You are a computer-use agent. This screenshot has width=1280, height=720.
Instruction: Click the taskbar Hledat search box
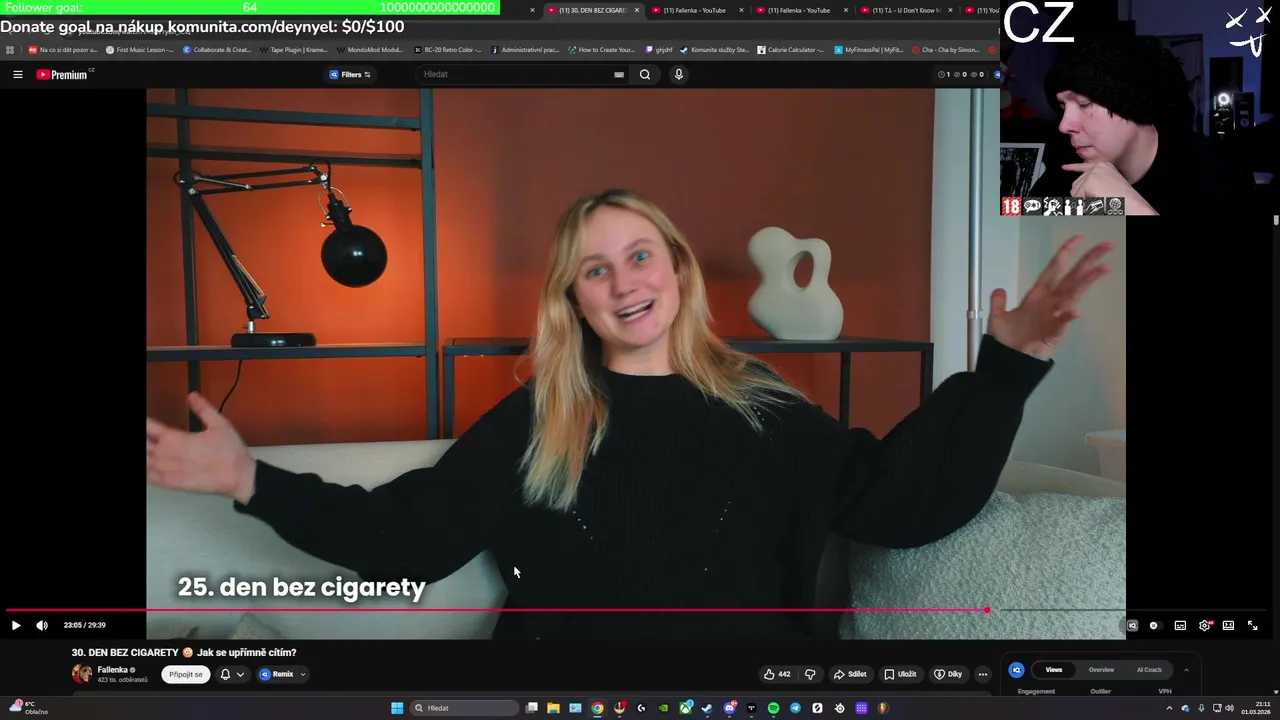point(464,708)
